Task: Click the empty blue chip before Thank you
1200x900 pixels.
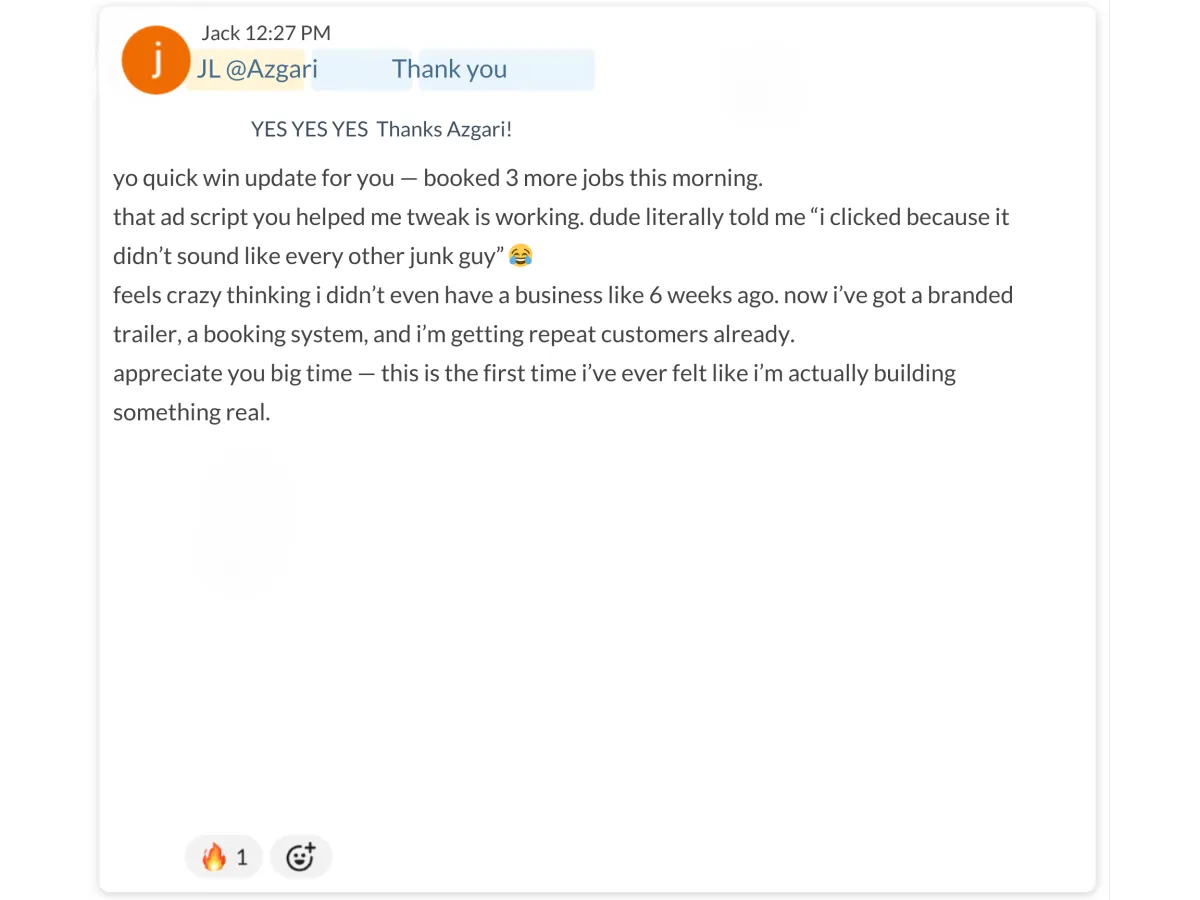Action: pos(361,70)
